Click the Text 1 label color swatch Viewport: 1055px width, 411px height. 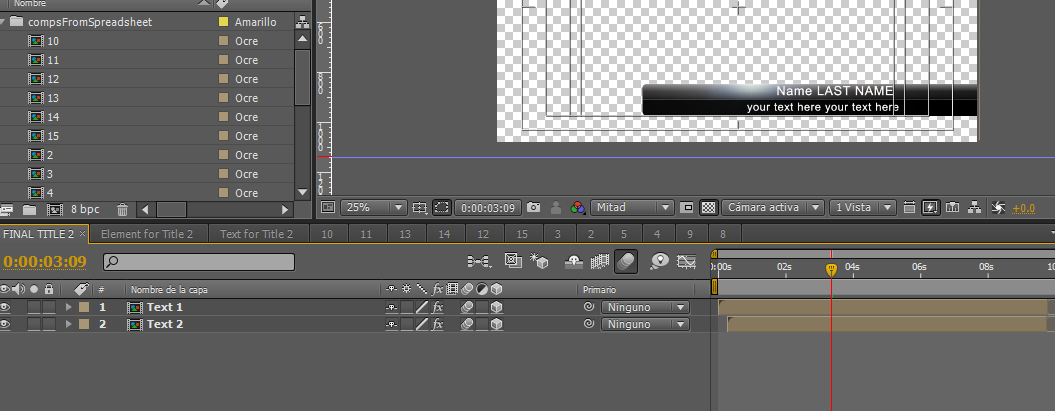[84, 307]
